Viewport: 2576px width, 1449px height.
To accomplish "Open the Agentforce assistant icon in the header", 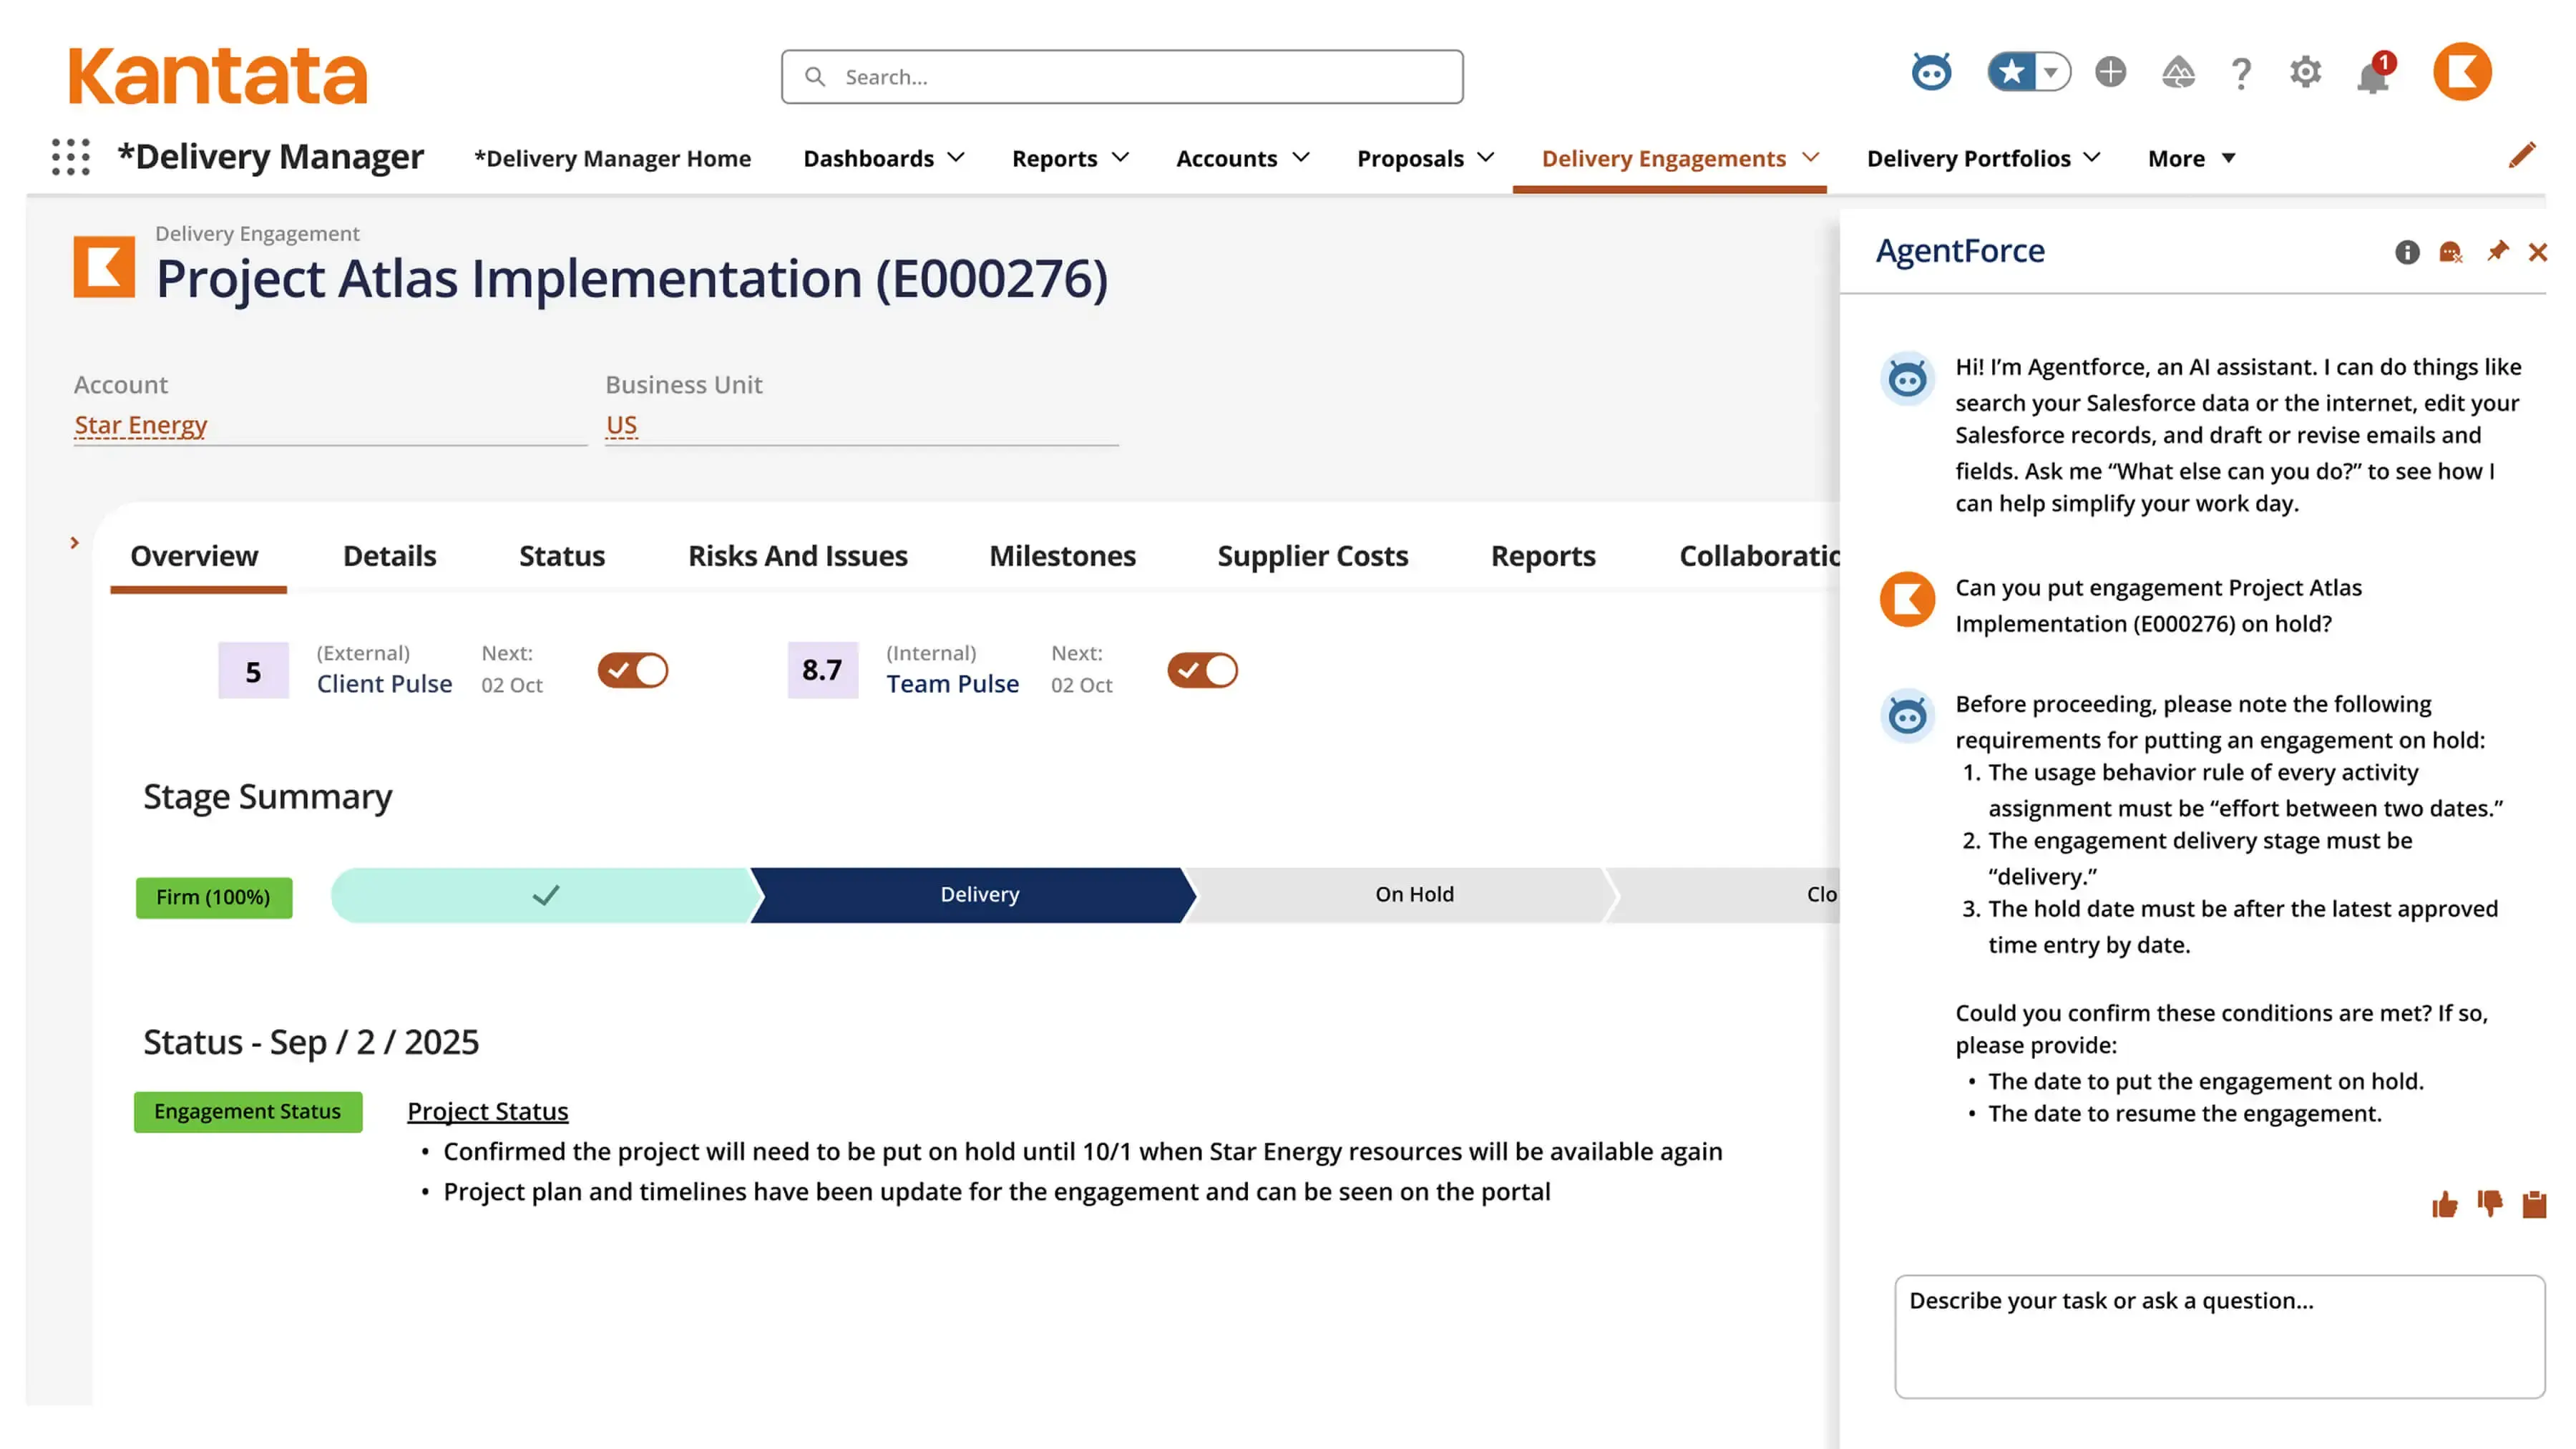I will [1932, 72].
